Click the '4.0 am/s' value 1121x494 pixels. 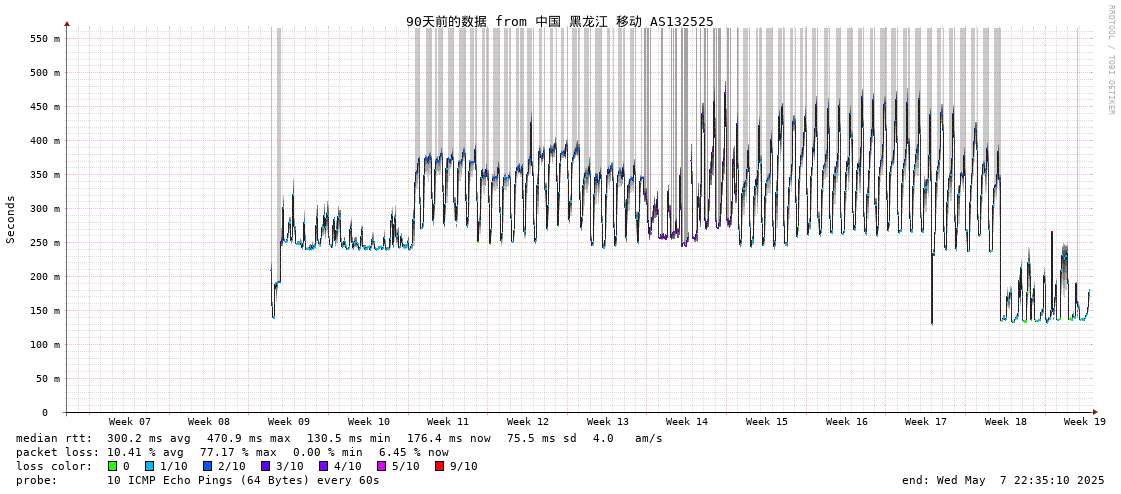[x=627, y=438]
